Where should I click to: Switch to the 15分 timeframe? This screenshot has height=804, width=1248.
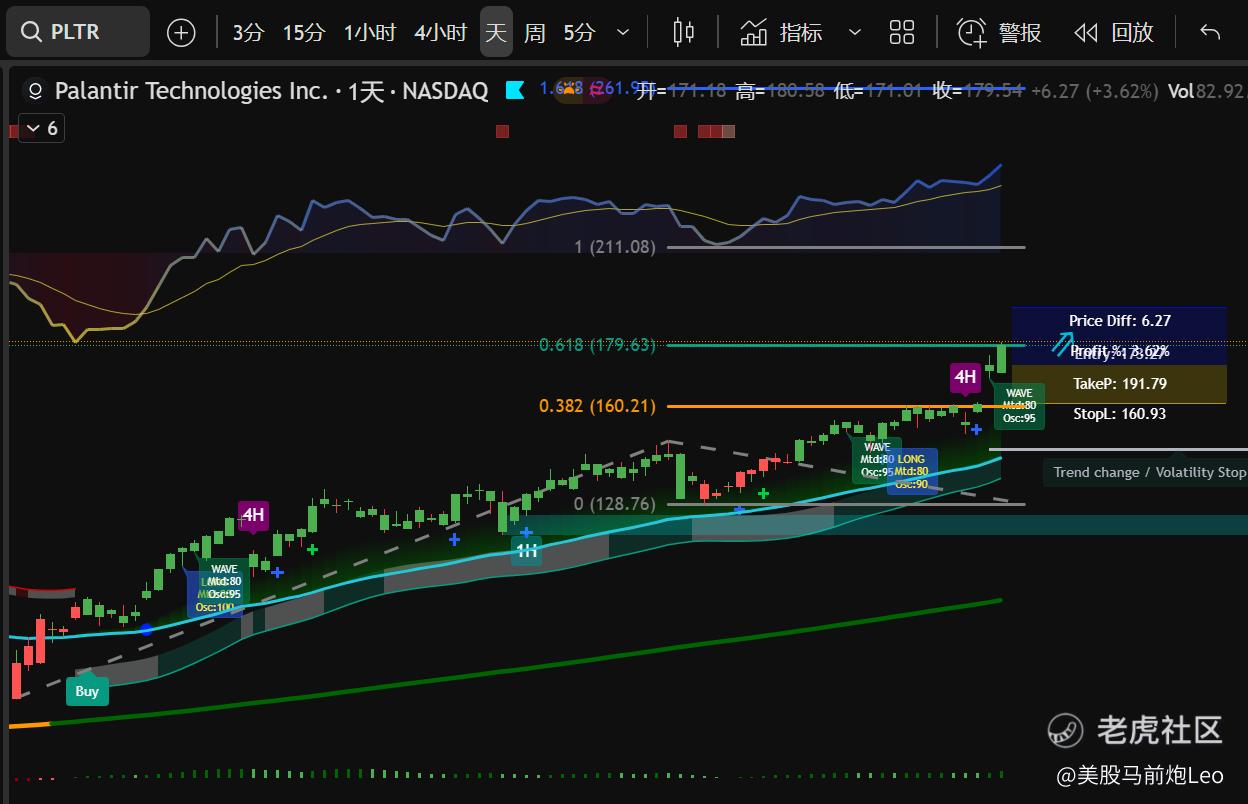pyautogui.click(x=304, y=32)
